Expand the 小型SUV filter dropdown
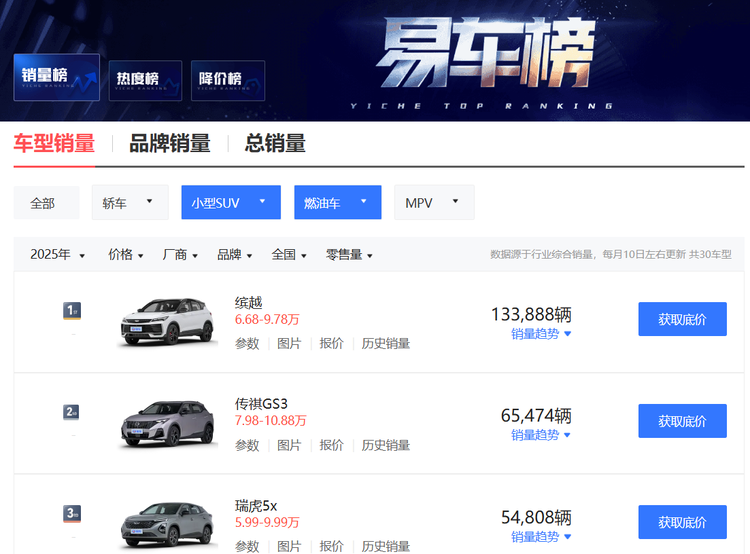This screenshot has height=554, width=750. [230, 203]
